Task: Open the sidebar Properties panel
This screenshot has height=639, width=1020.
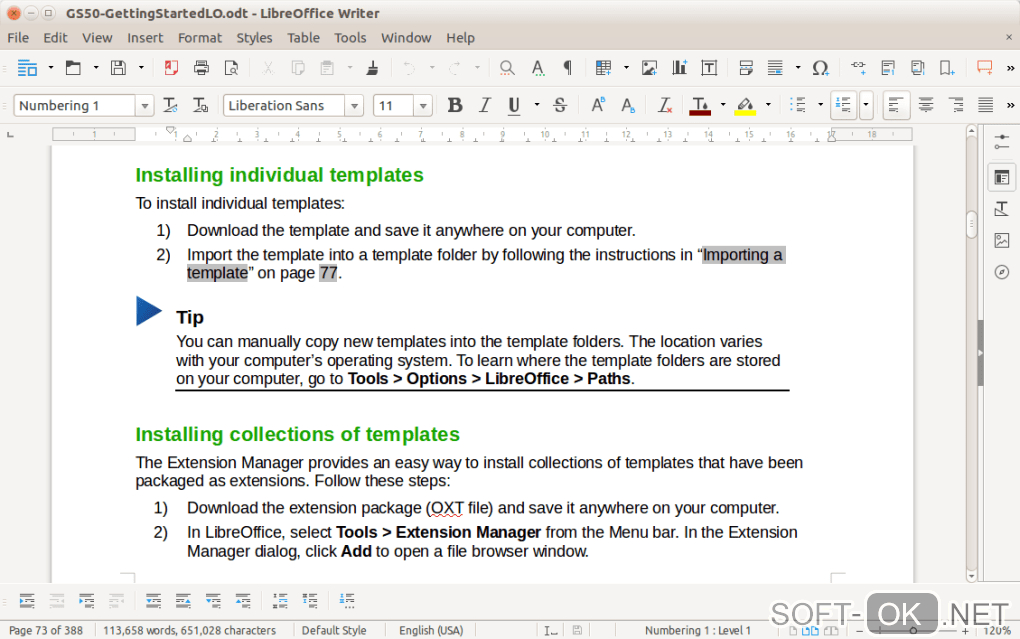Action: pos(1002,178)
